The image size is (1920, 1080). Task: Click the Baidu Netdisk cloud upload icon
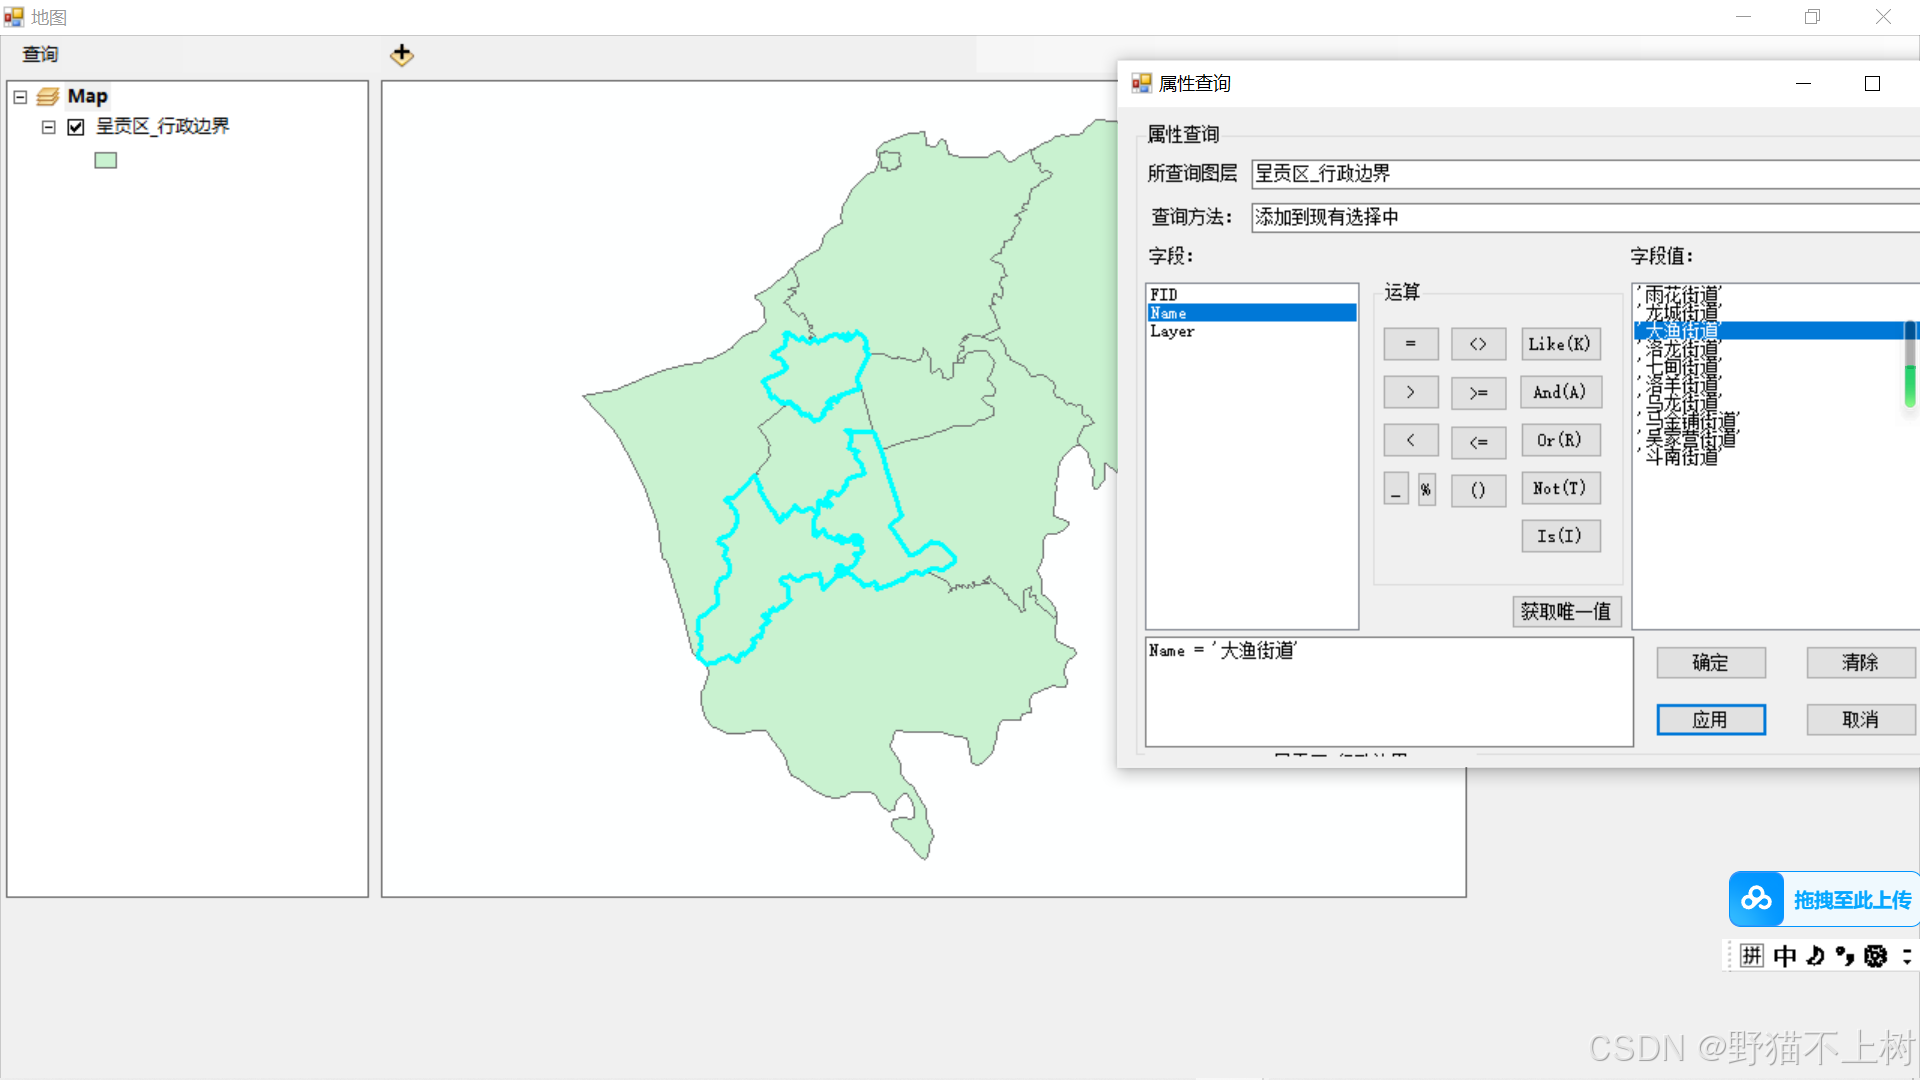[1756, 898]
